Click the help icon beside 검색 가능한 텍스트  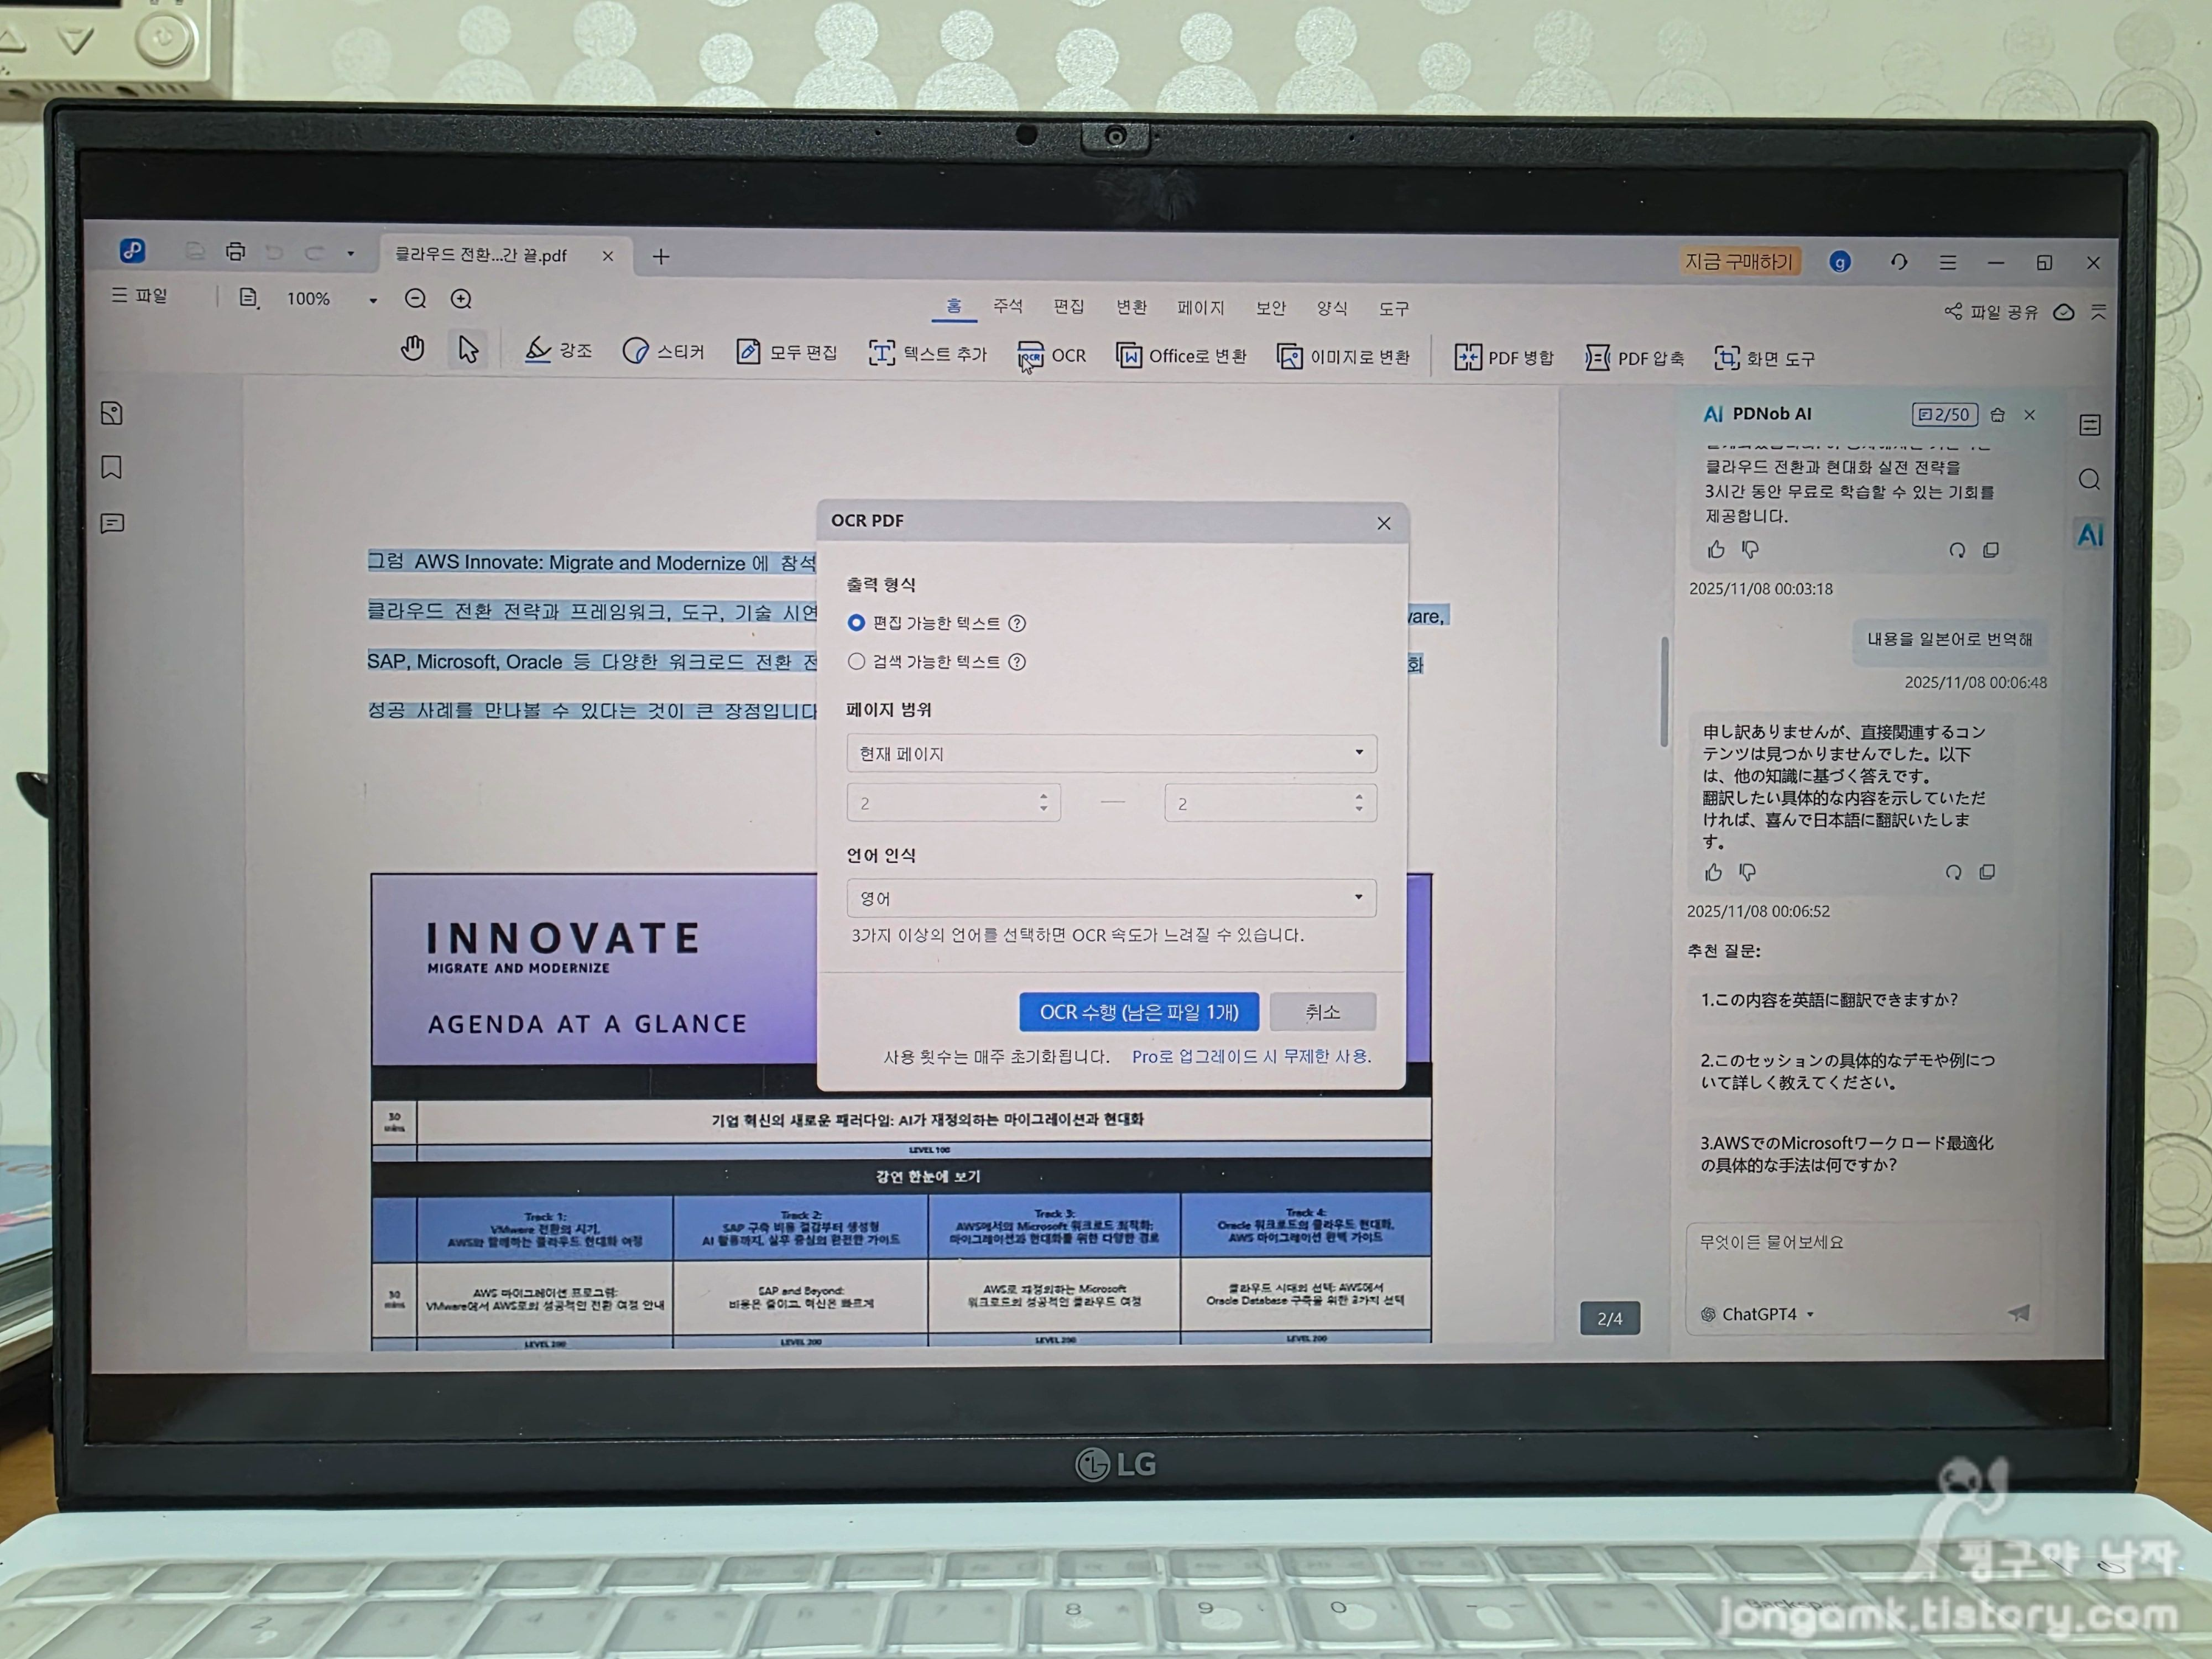(x=1017, y=662)
